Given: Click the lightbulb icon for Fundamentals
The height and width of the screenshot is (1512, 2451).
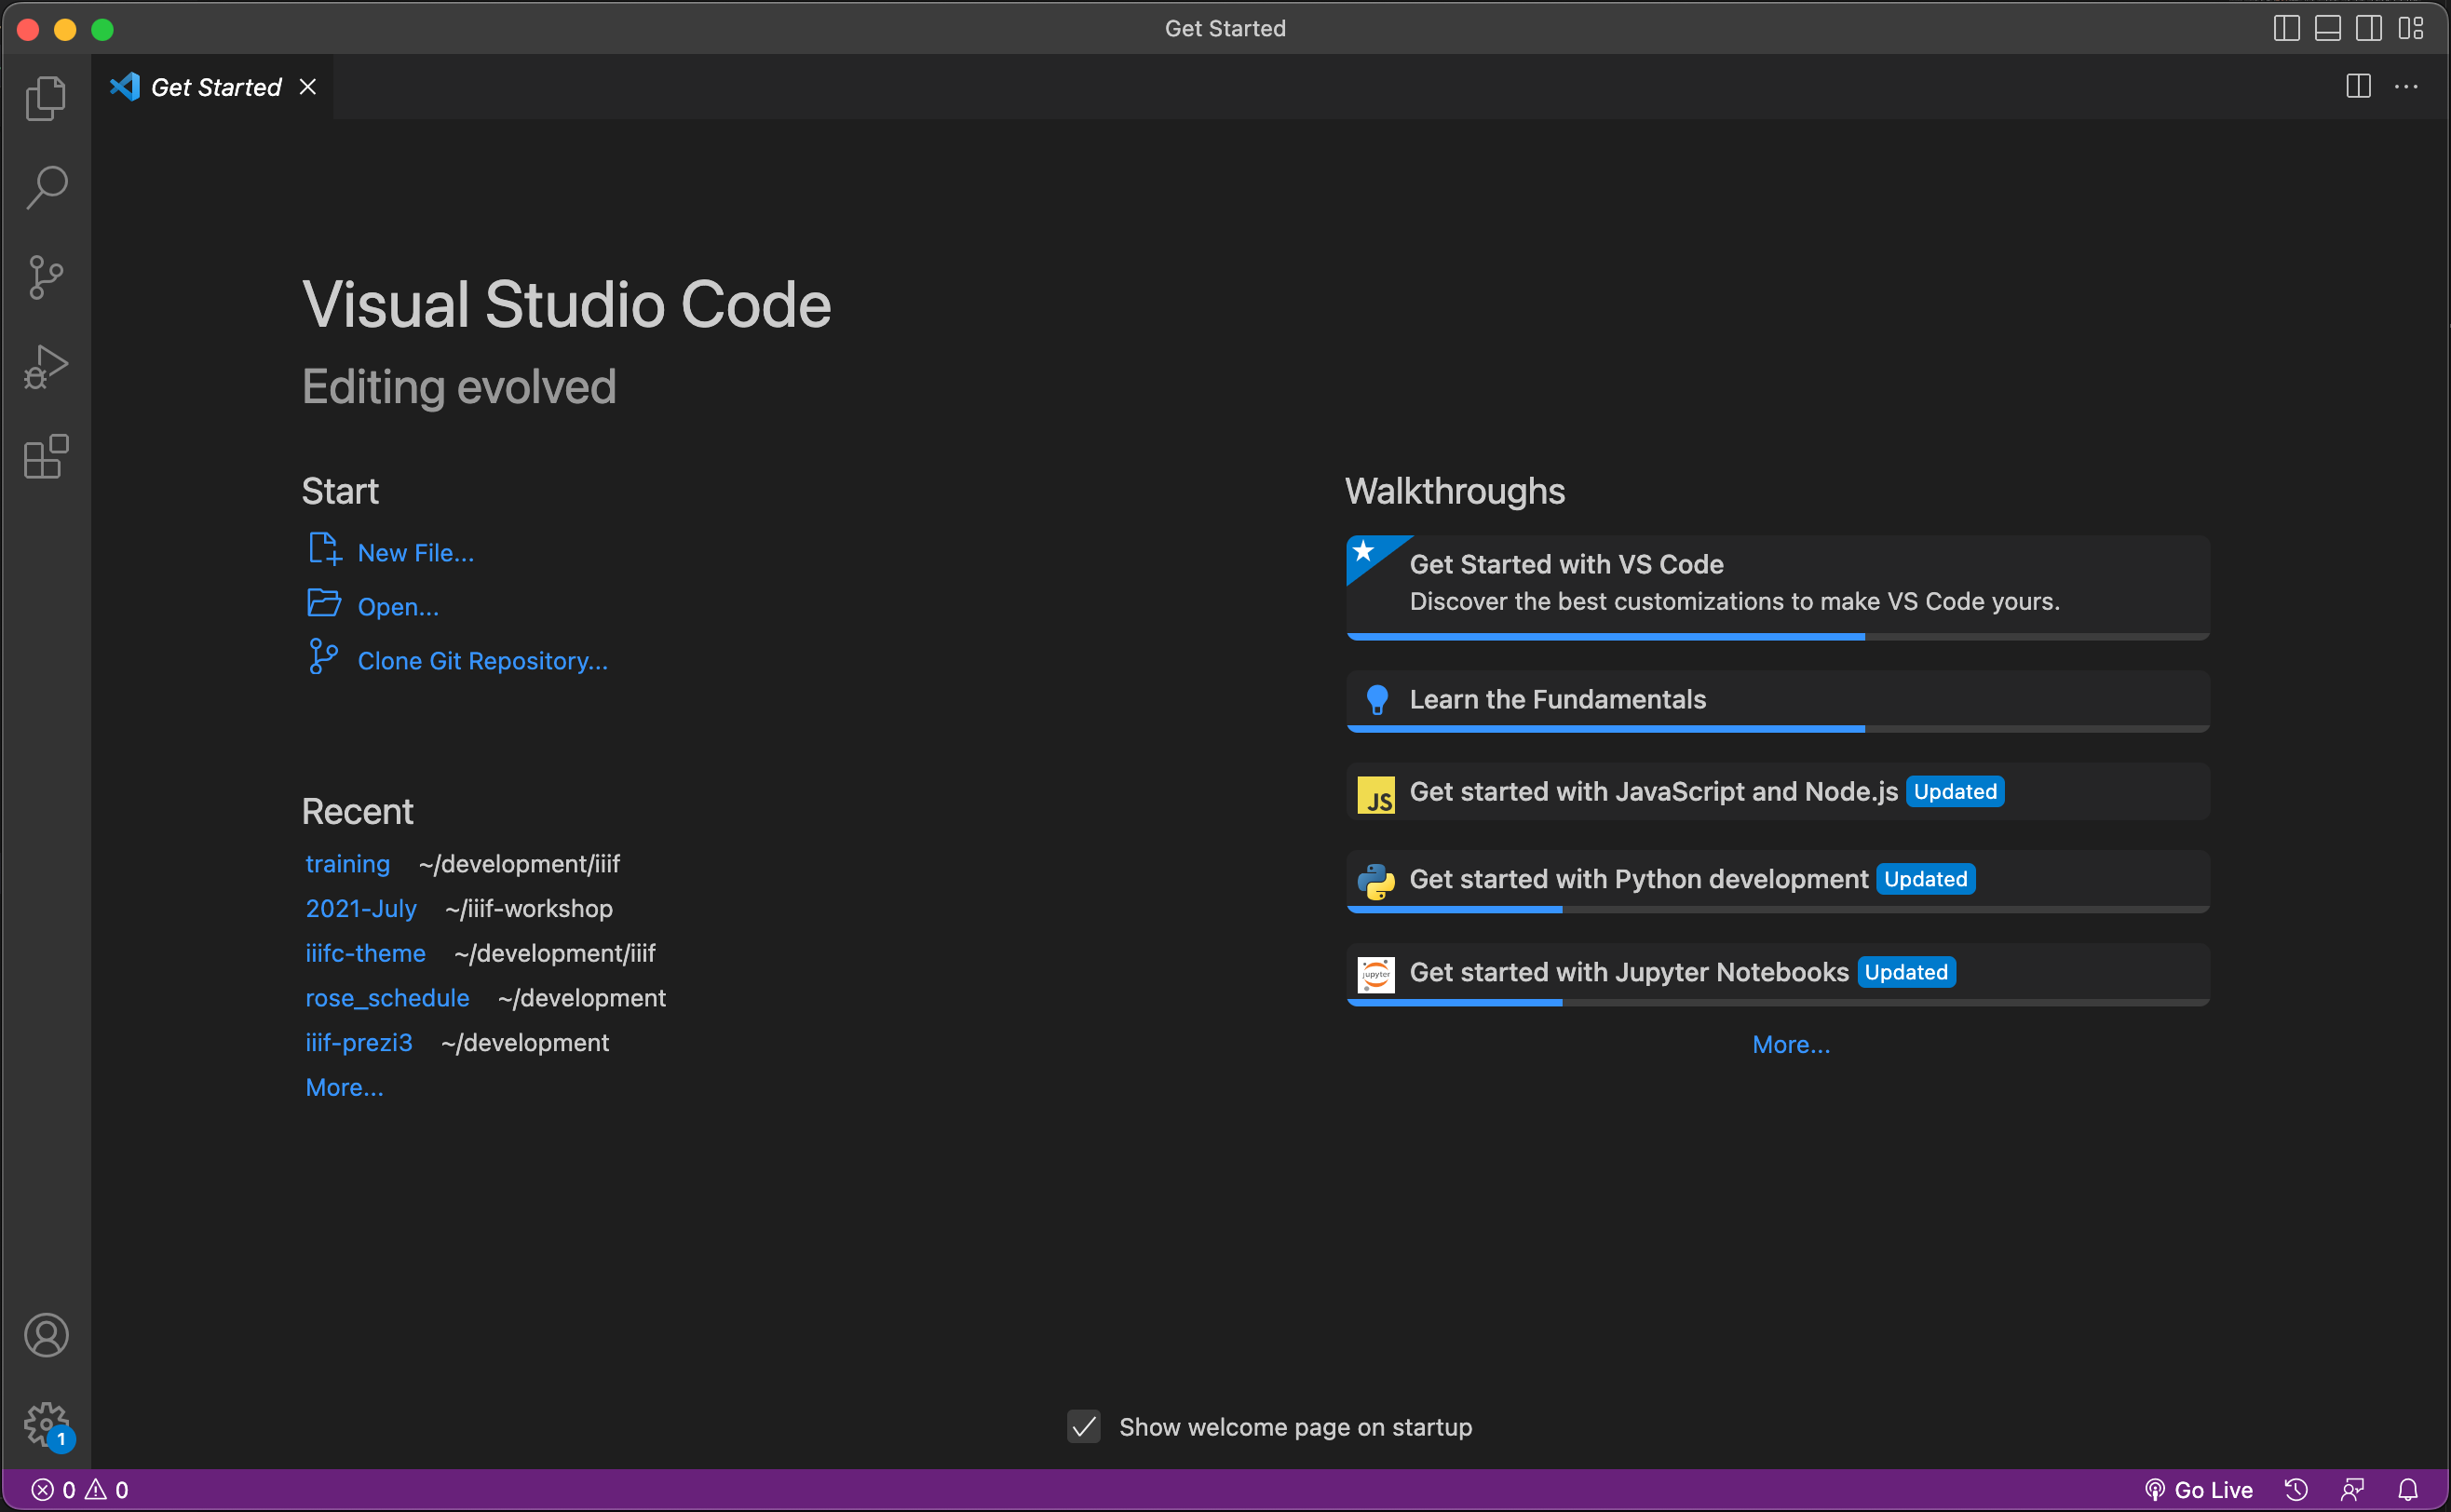Looking at the screenshot, I should (1377, 700).
